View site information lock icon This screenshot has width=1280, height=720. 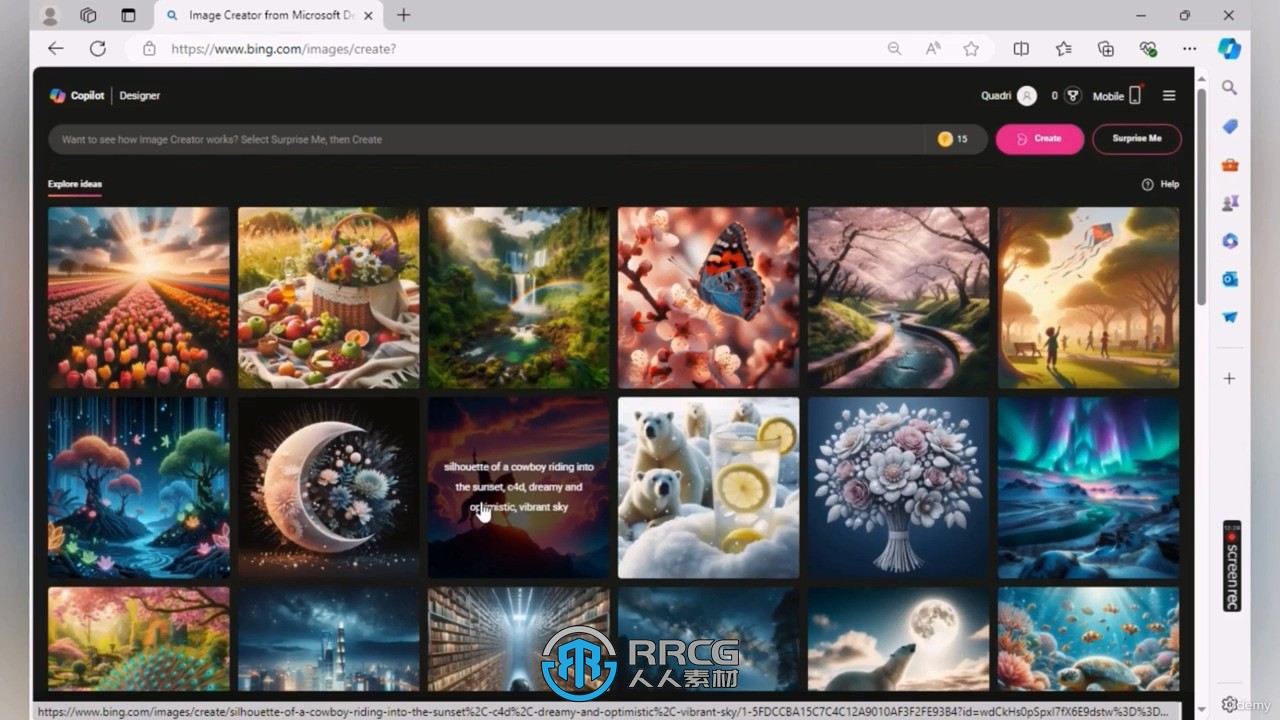tap(149, 48)
